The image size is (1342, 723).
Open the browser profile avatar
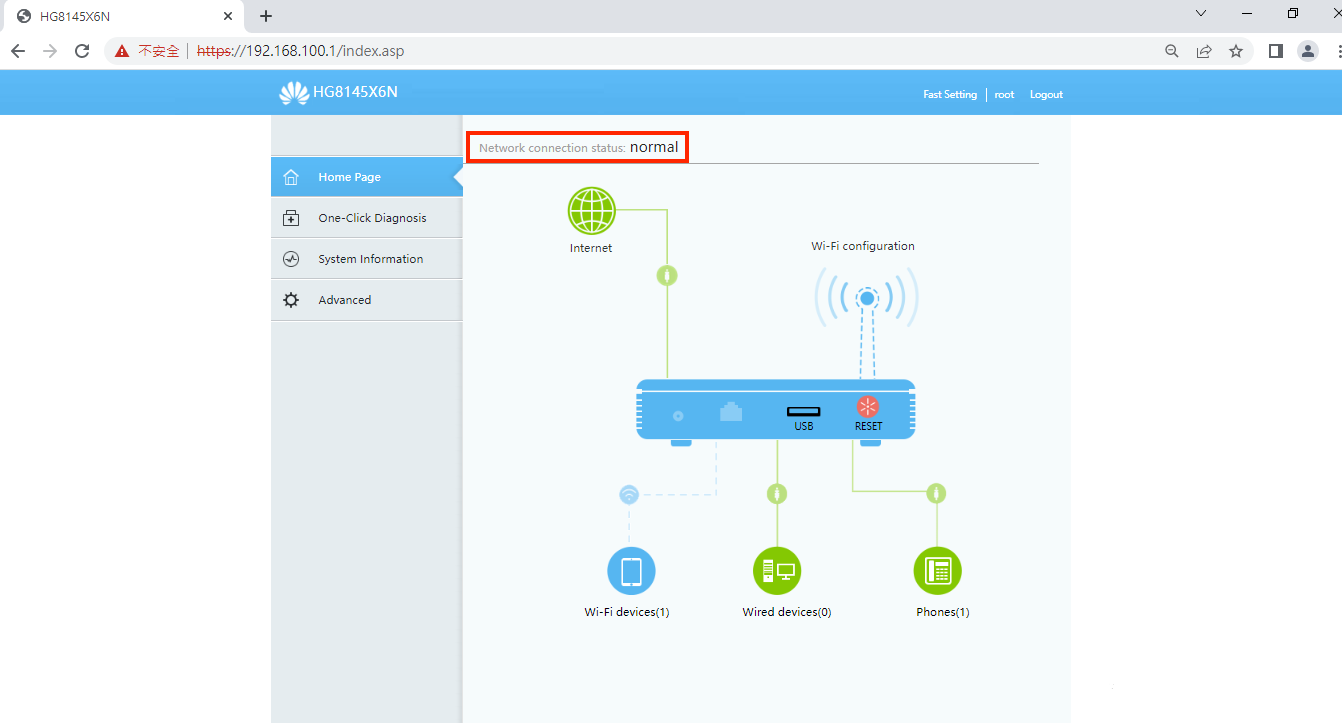(x=1308, y=51)
